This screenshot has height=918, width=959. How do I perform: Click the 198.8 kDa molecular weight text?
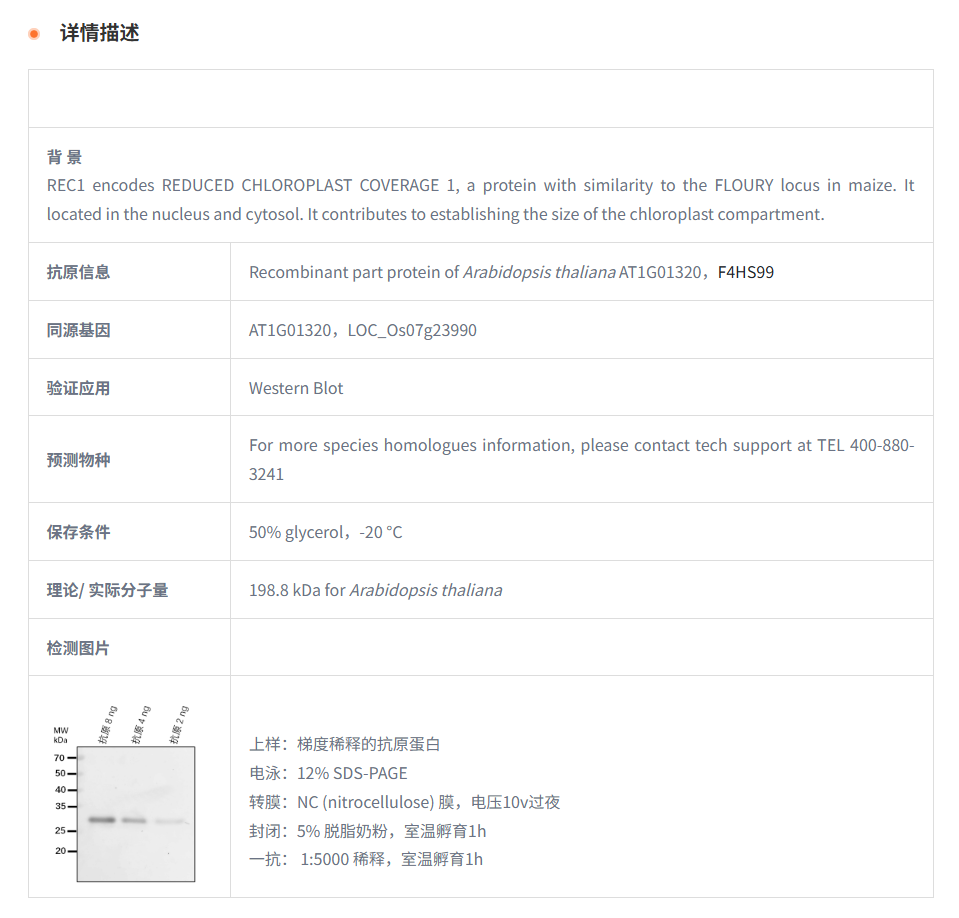click(x=376, y=590)
